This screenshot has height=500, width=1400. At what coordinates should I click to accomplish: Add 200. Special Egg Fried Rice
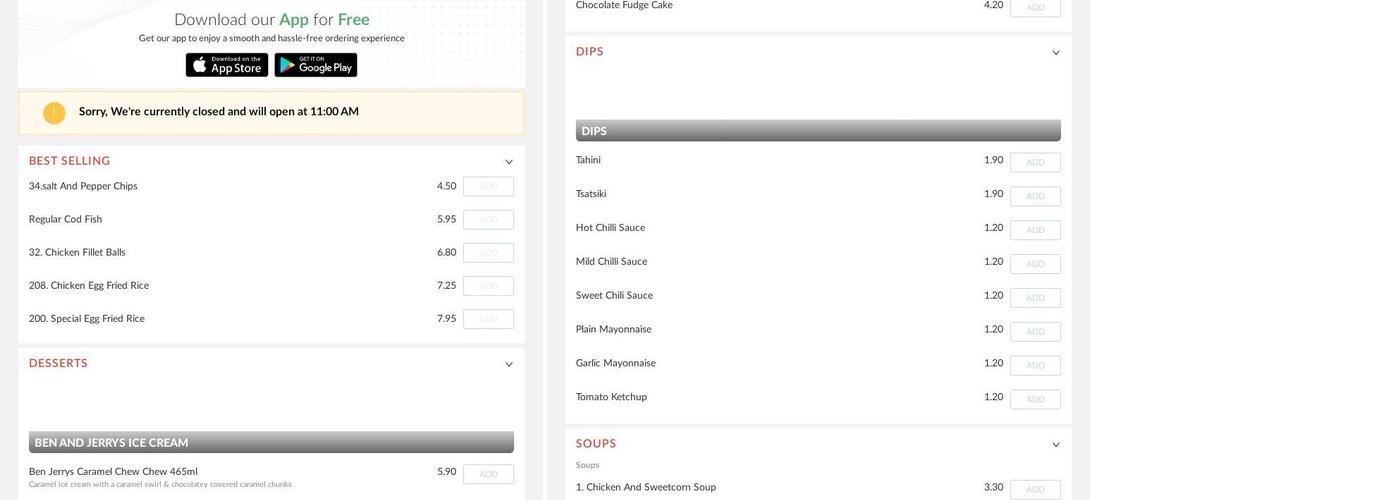coord(488,319)
